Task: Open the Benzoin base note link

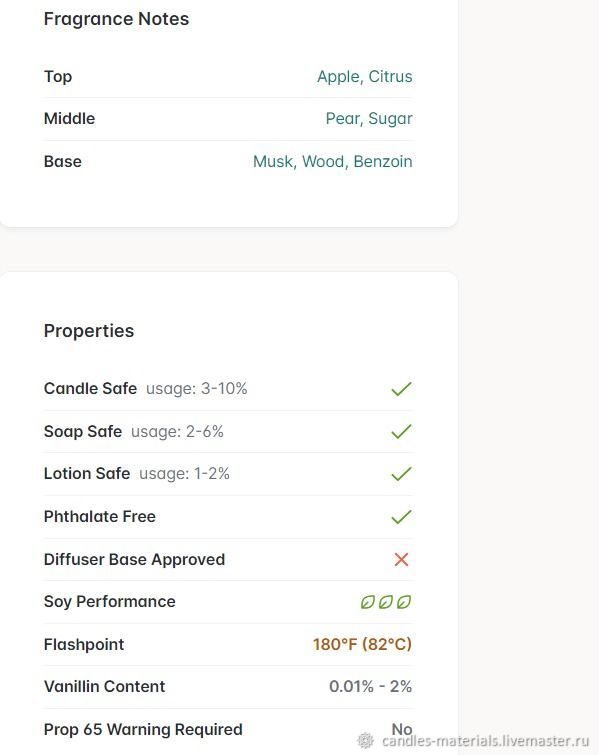Action: 383,161
